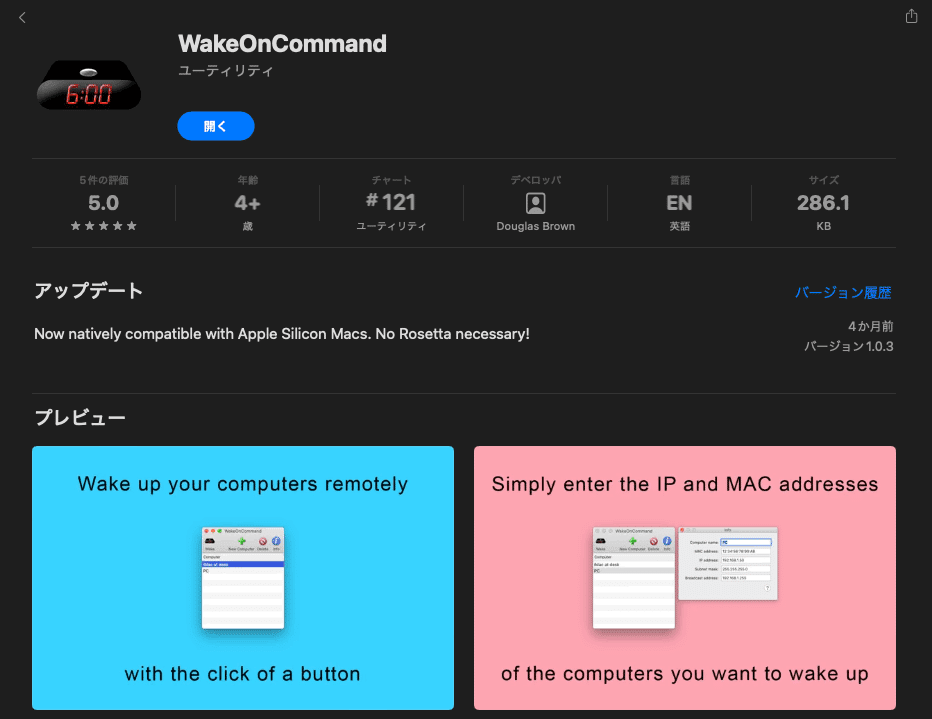Click the 5件の評価 ratings label

(104, 180)
